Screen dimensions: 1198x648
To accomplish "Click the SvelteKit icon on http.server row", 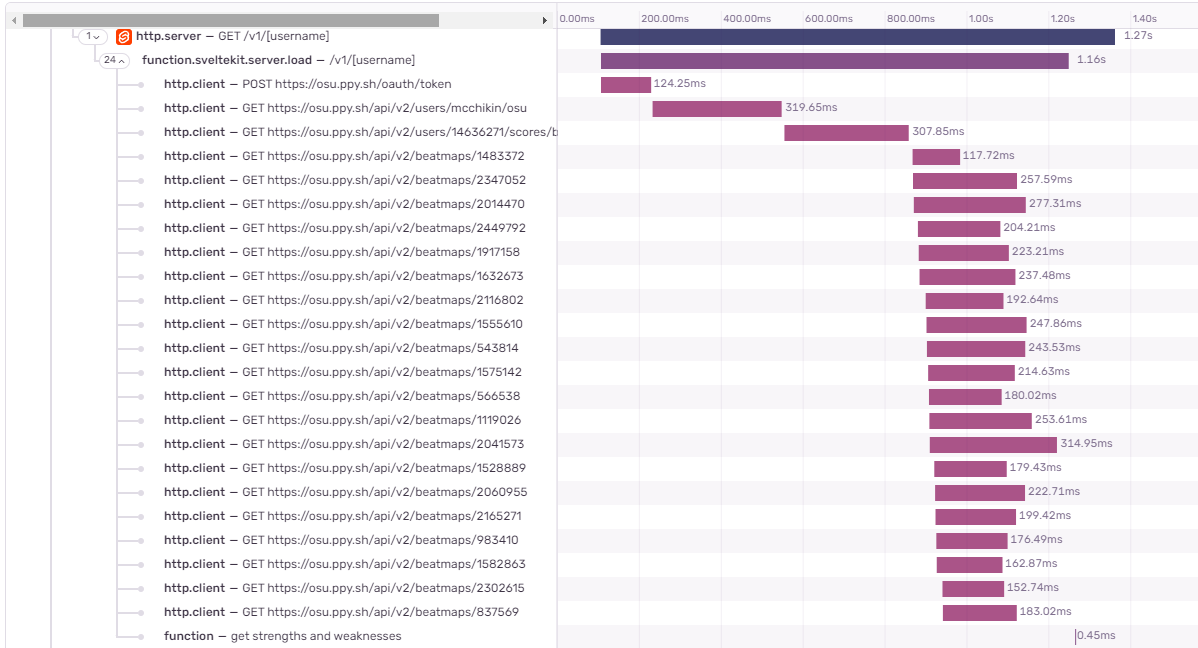I will click(x=124, y=37).
